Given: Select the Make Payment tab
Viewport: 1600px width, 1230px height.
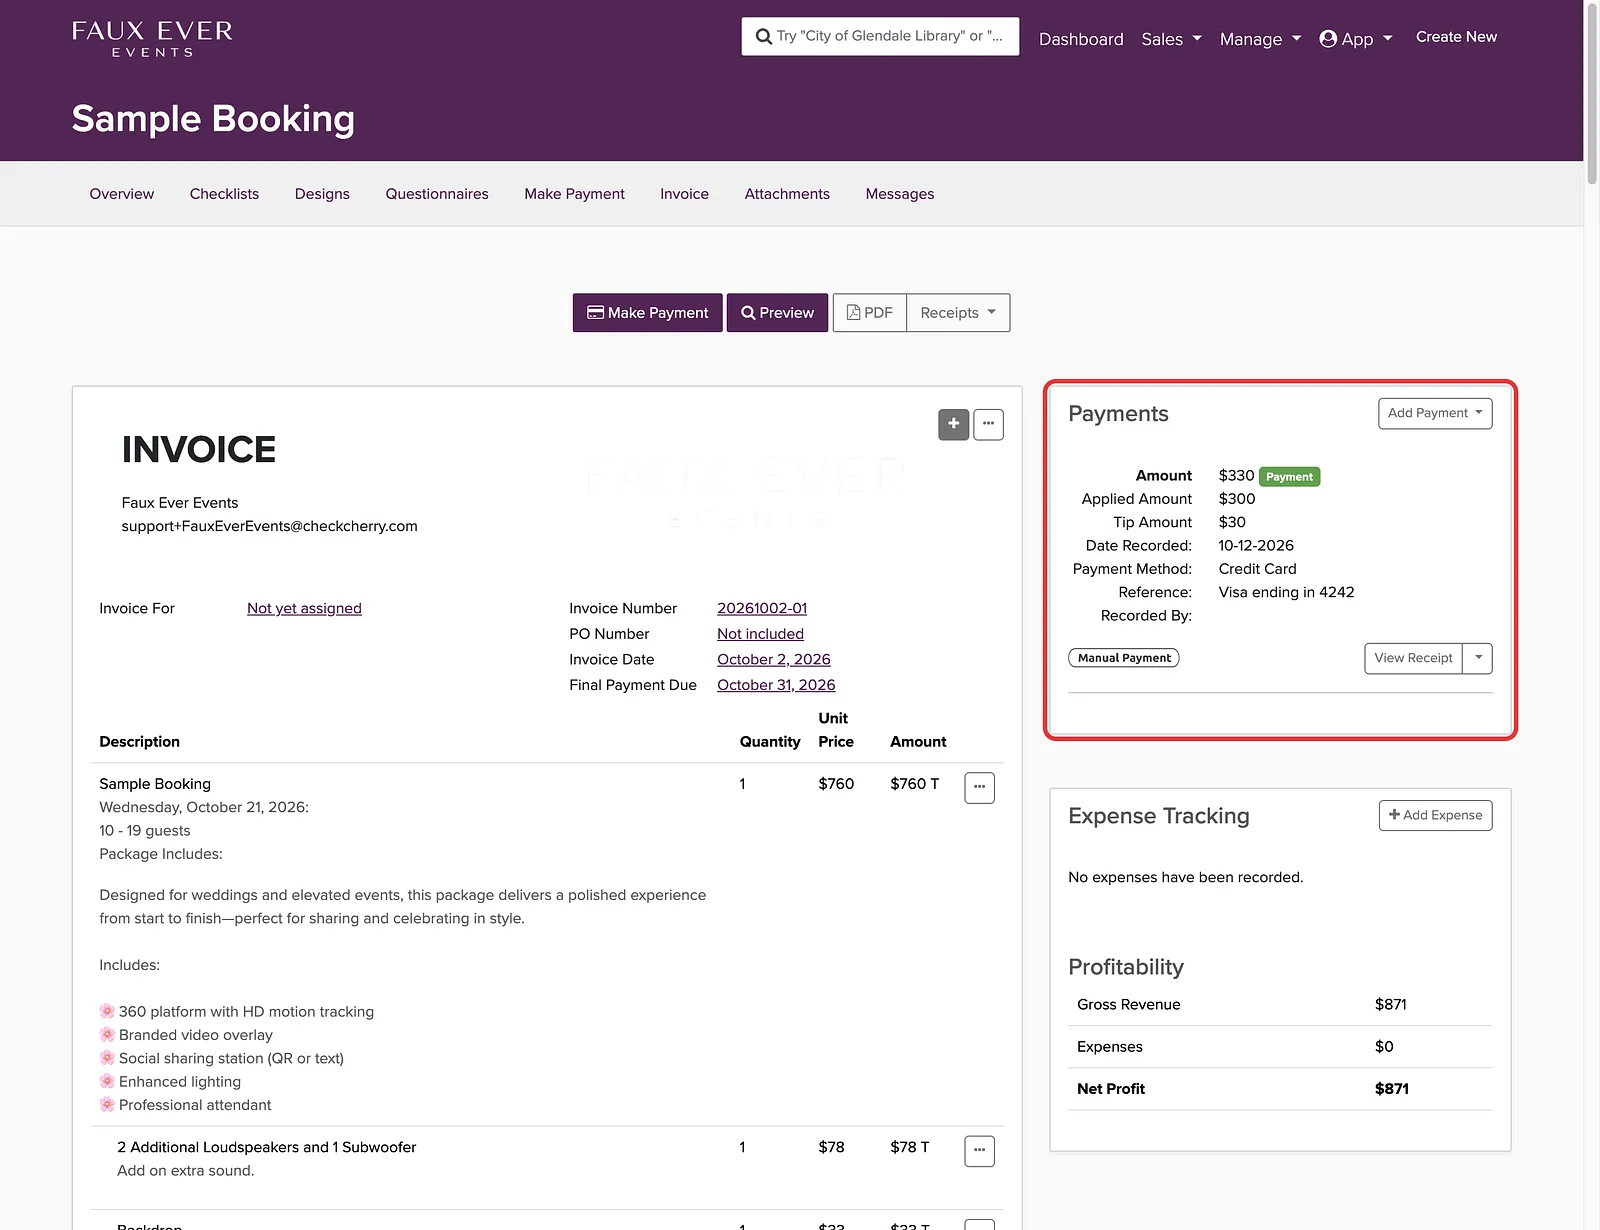Looking at the screenshot, I should (574, 194).
